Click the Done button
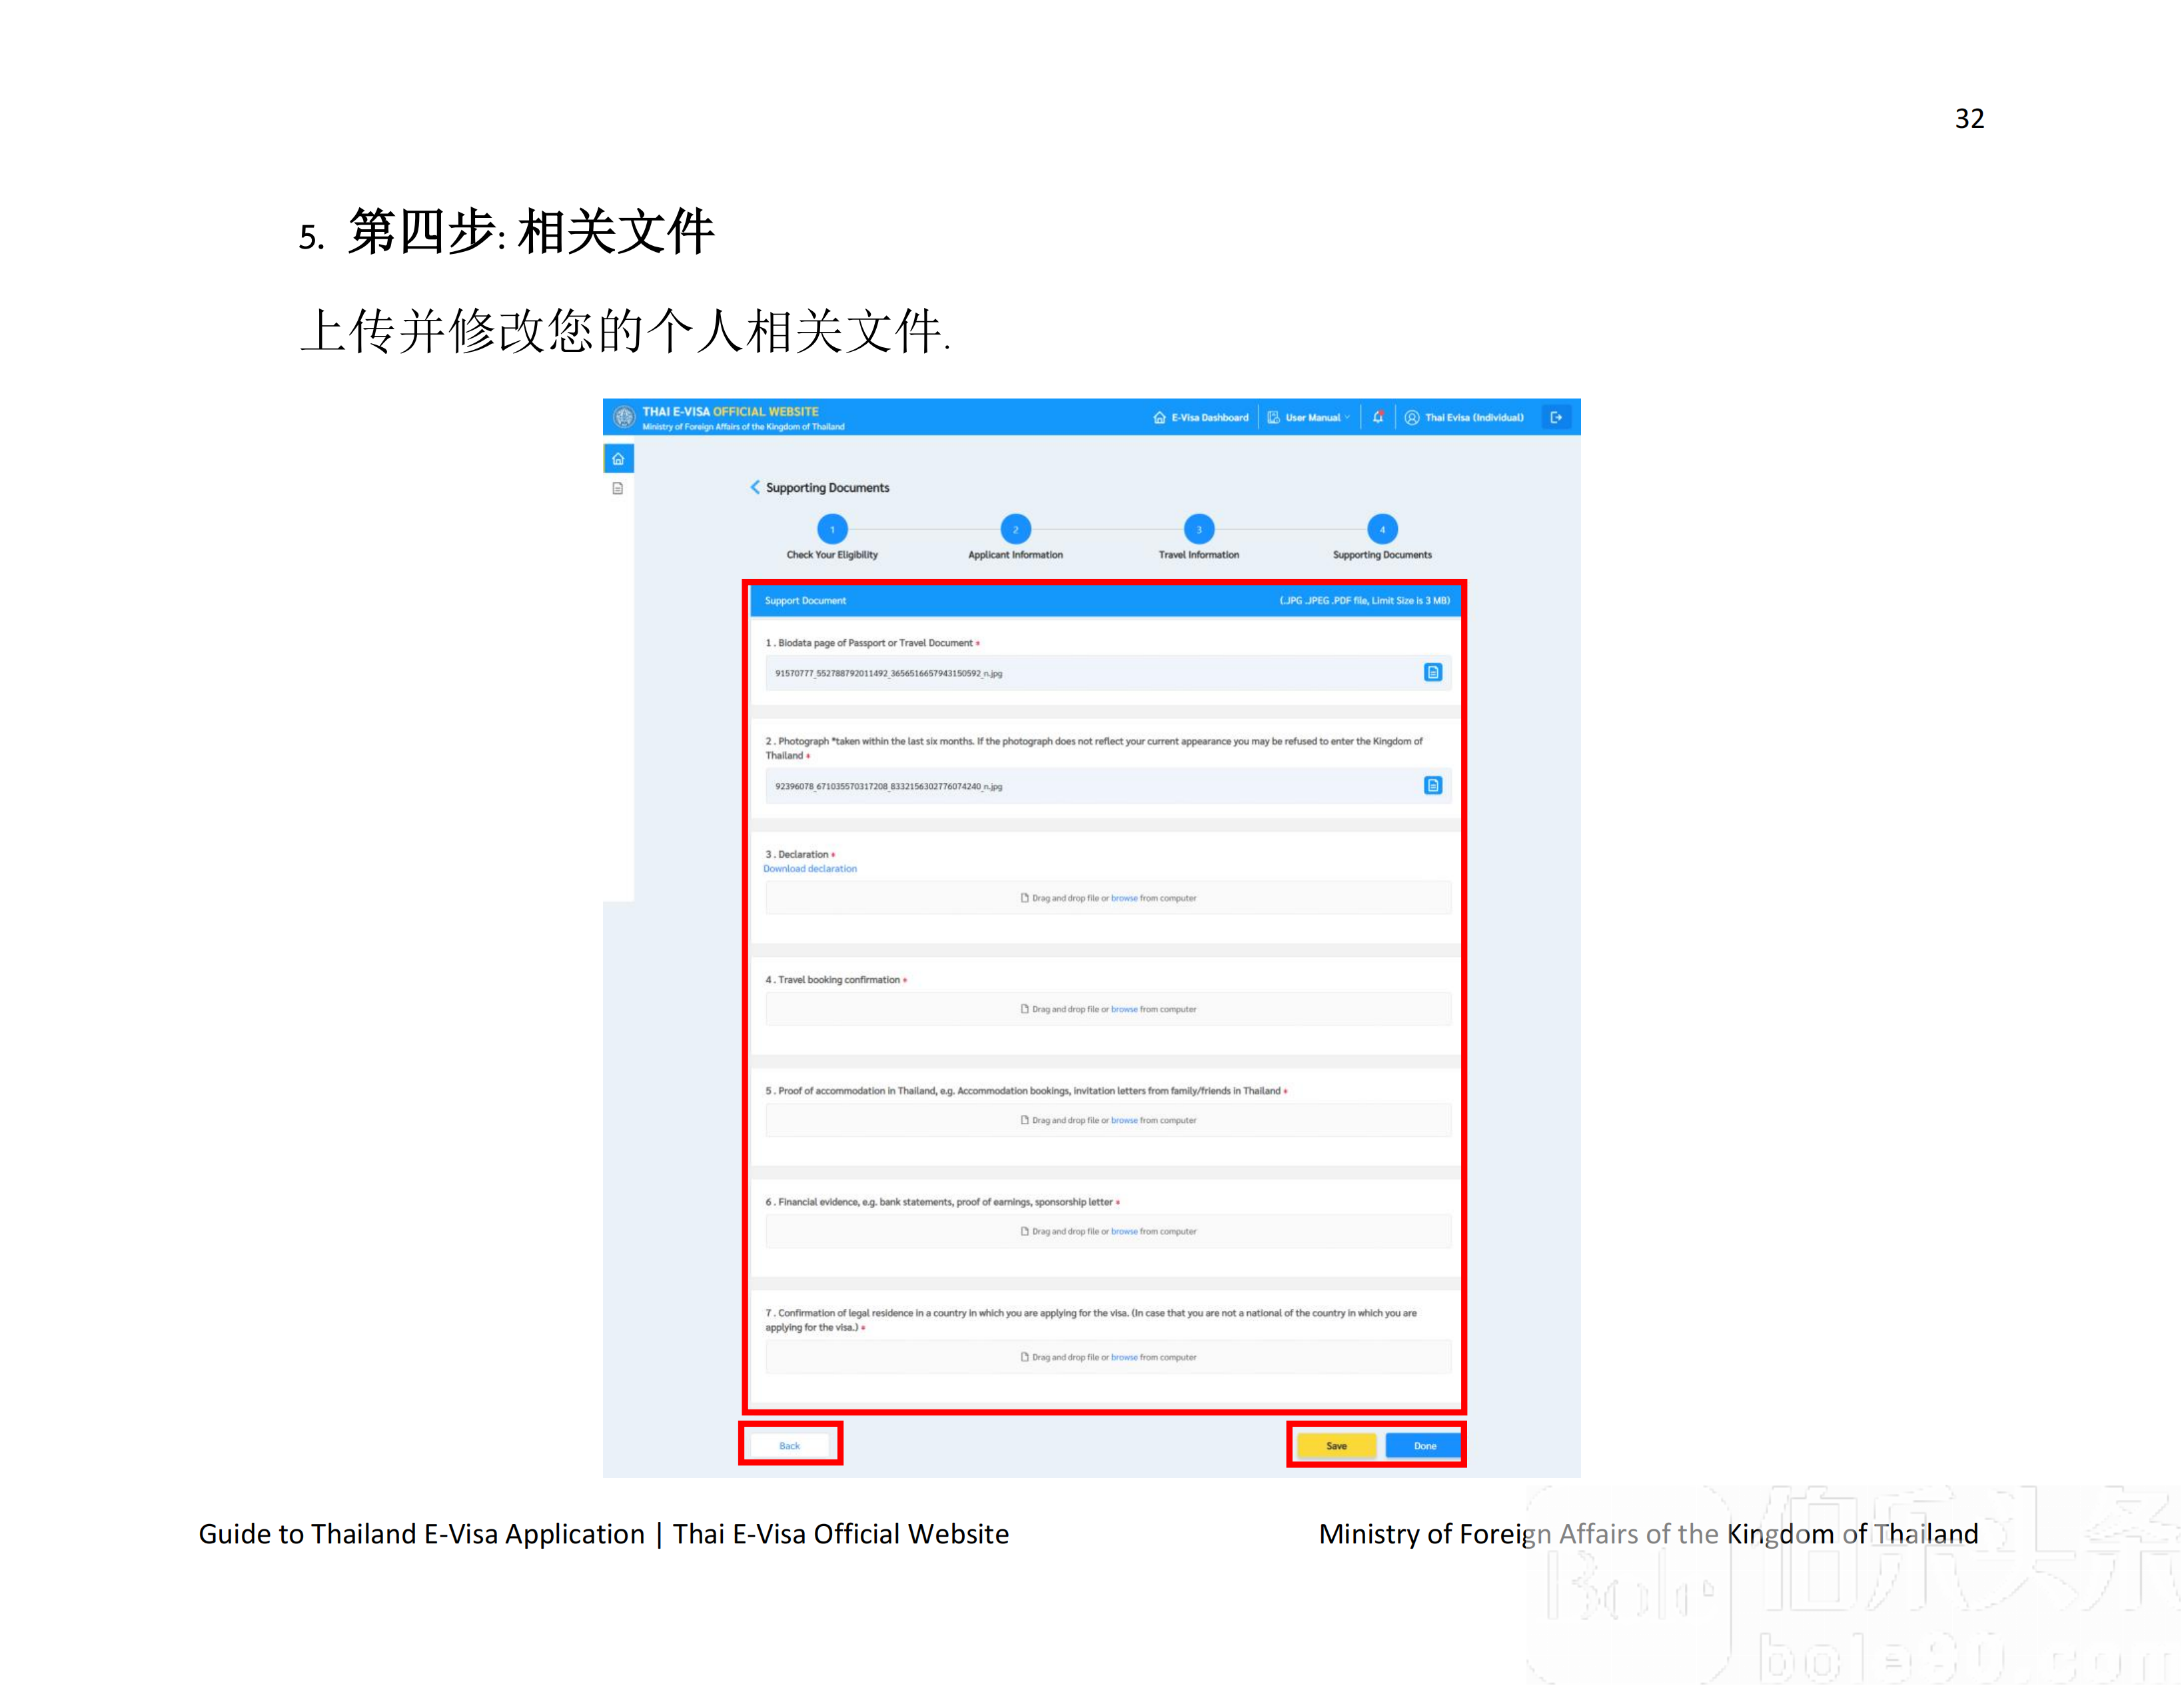The height and width of the screenshot is (1688, 2184). (1424, 1445)
